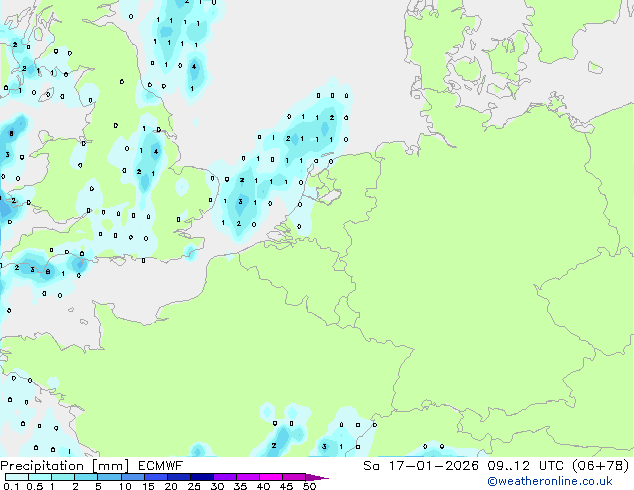Viewport: 634px width, 490px height.
Task: Pick the lightest legend swatch starting at 0.1
Action: [17, 477]
